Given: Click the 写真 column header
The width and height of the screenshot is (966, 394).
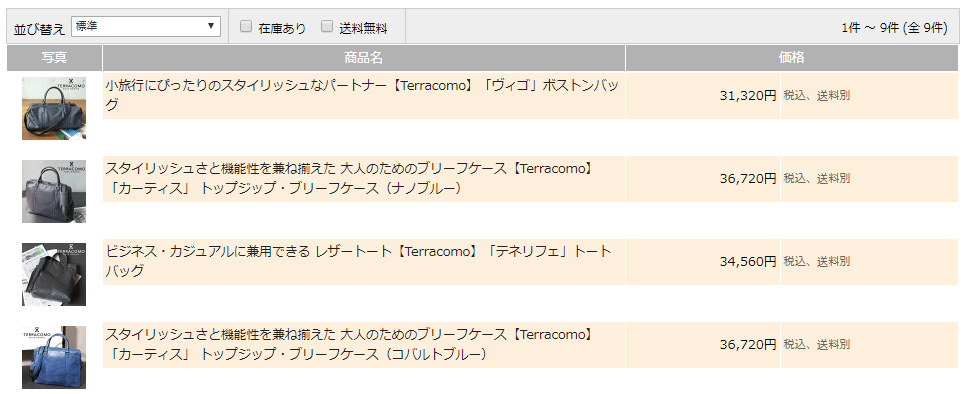Looking at the screenshot, I should [54, 58].
